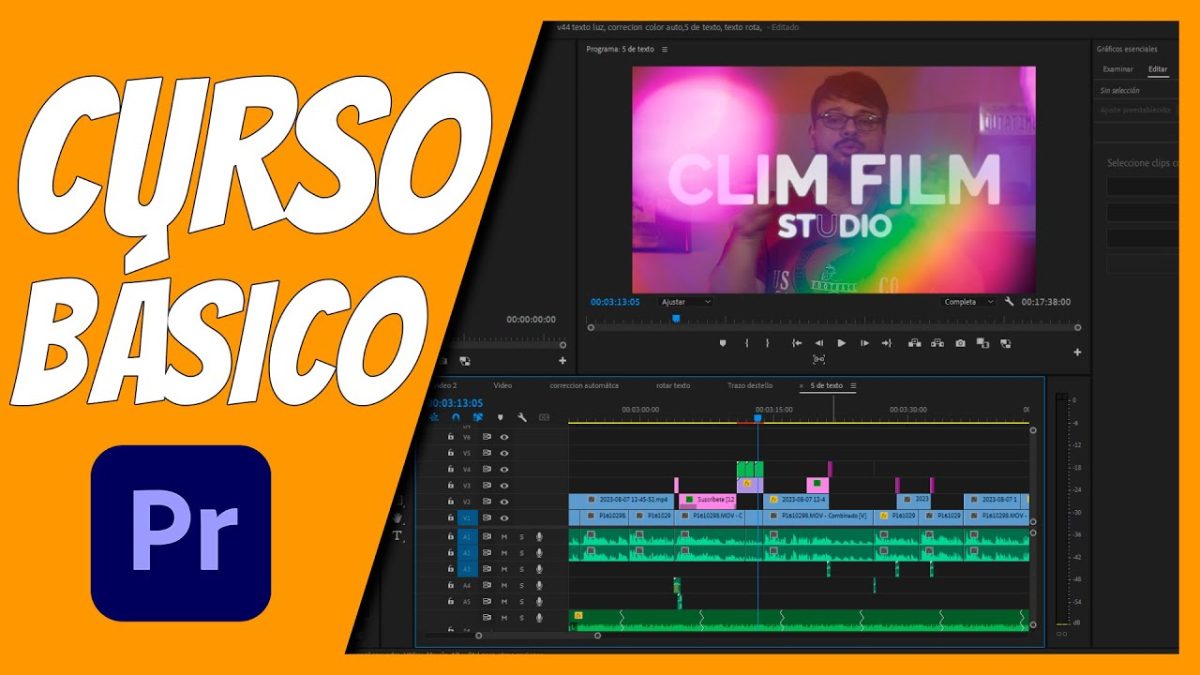Screen dimensions: 1200x675
Task: Open the '5 de texto' sequence panel menu
Action: pyautogui.click(x=853, y=385)
